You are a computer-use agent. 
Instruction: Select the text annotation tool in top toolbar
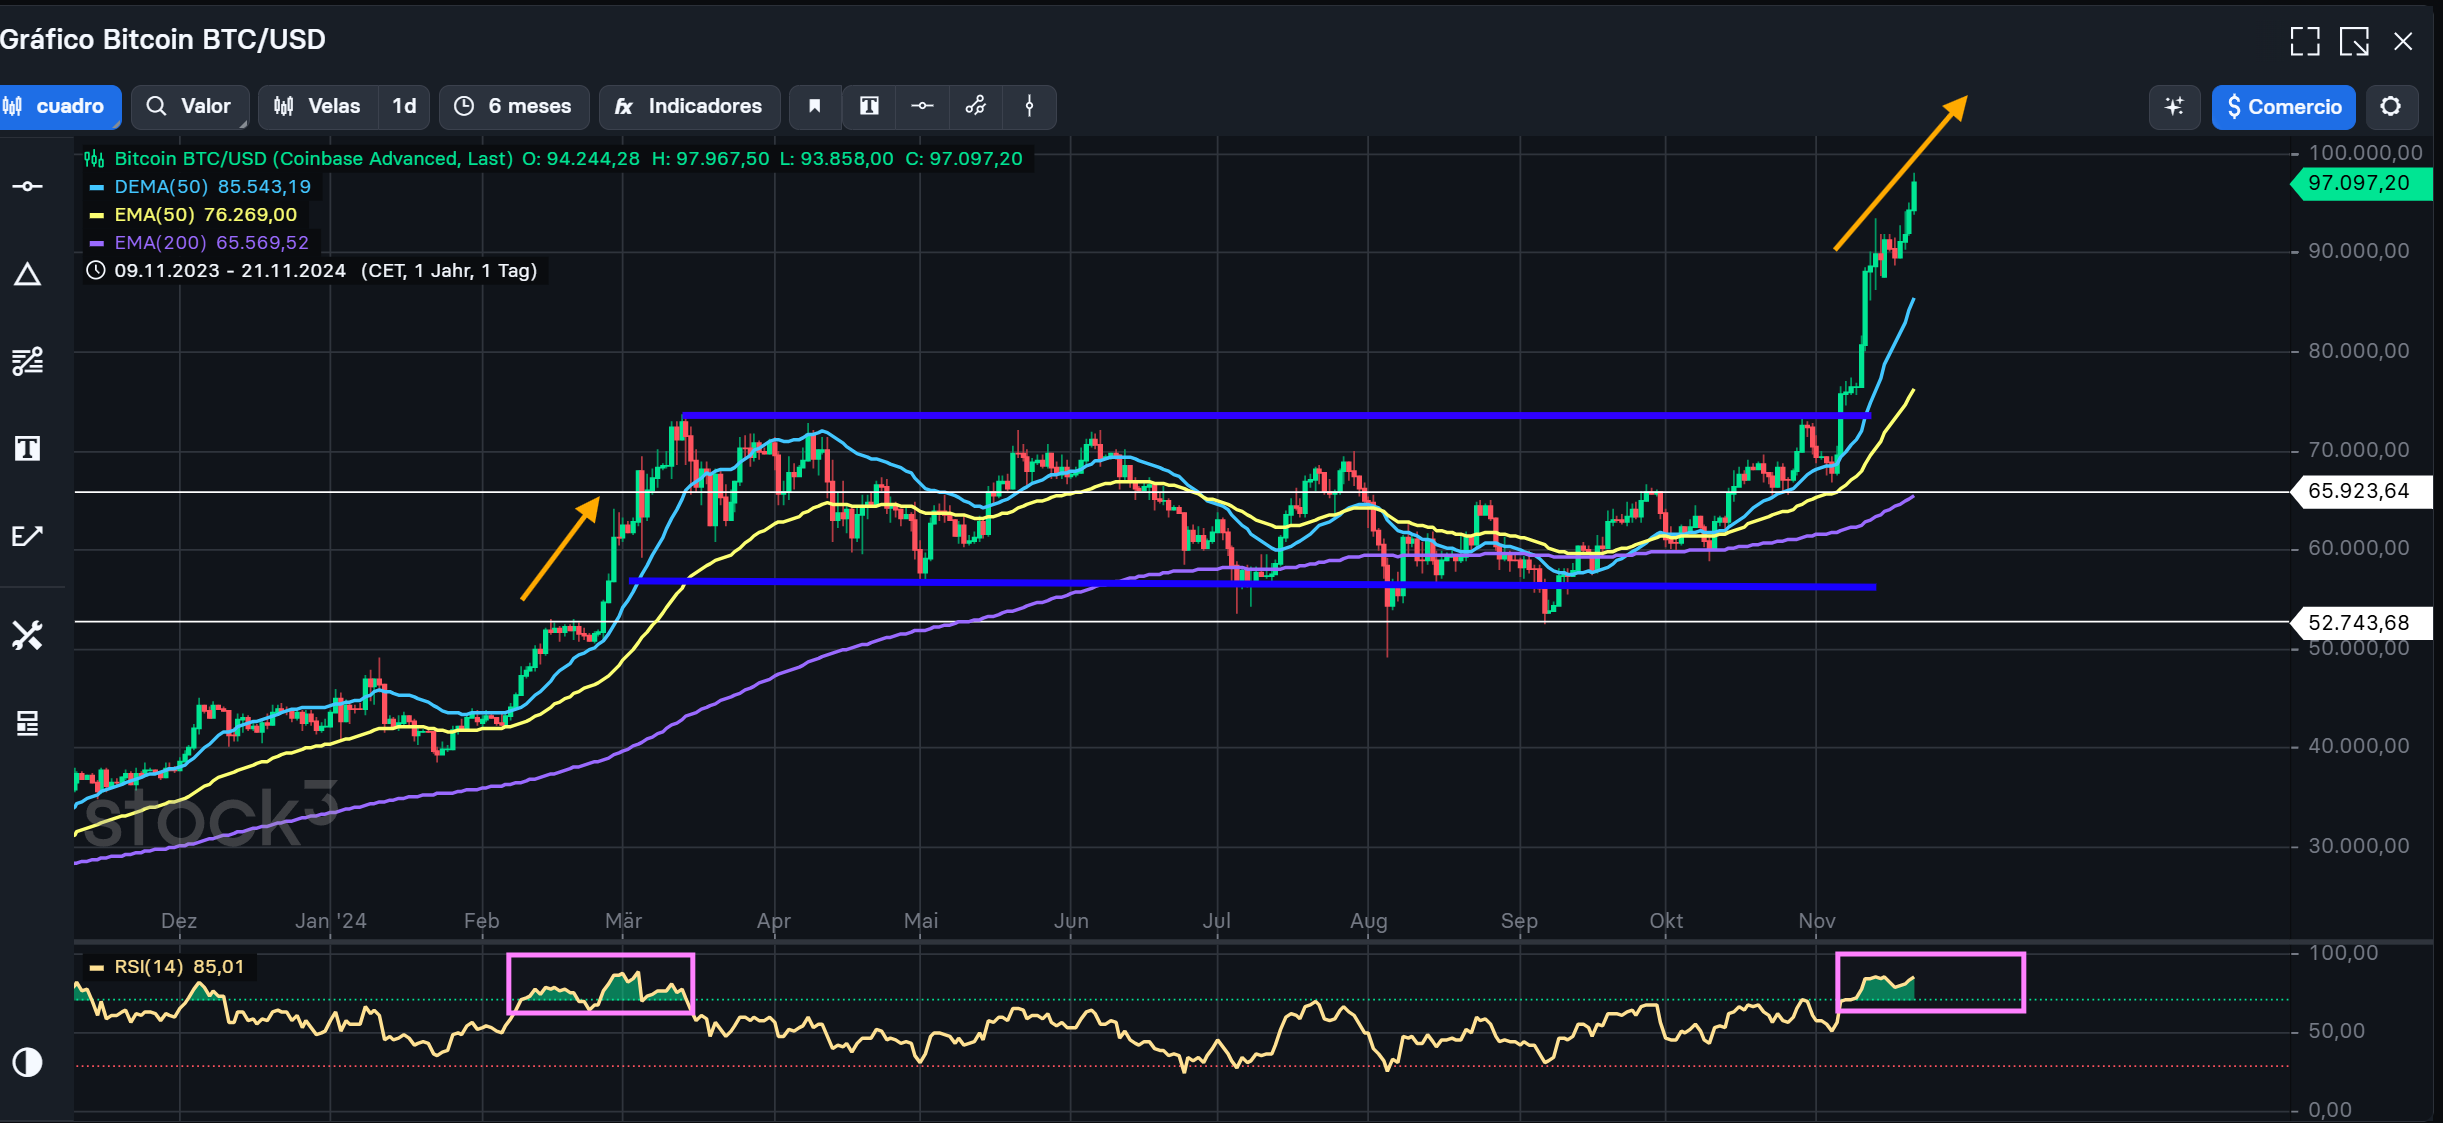point(869,107)
